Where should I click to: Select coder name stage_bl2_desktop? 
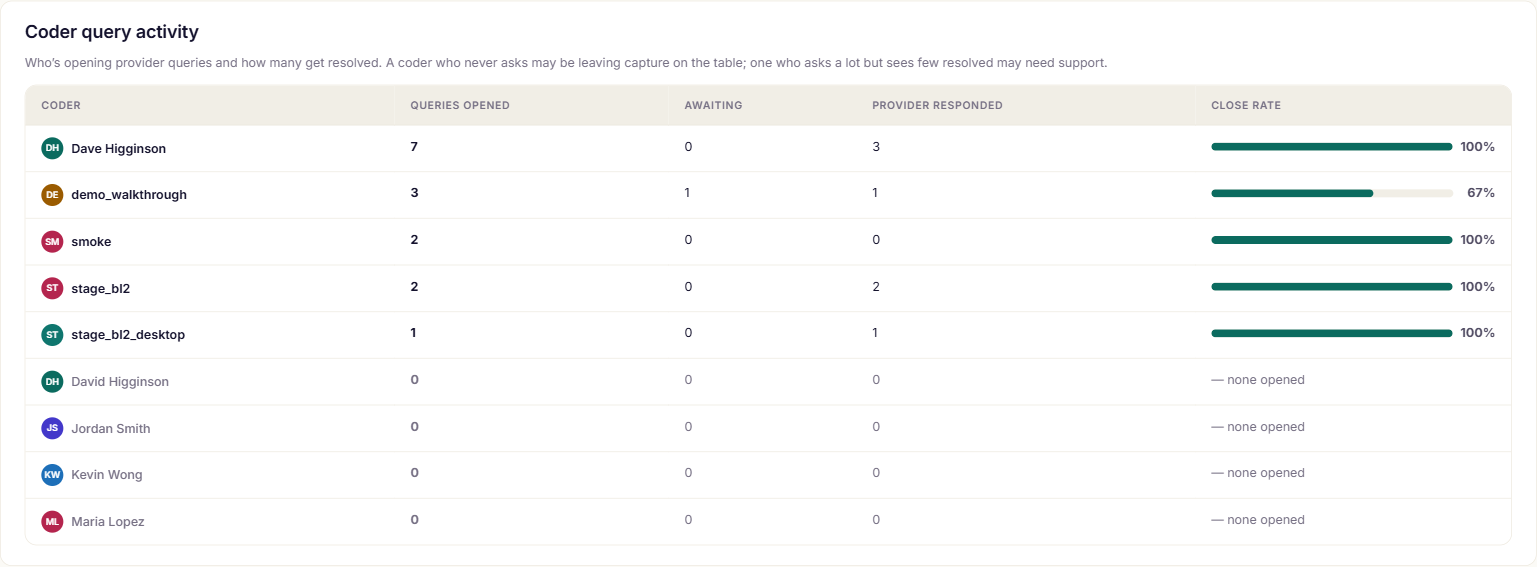click(x=128, y=335)
